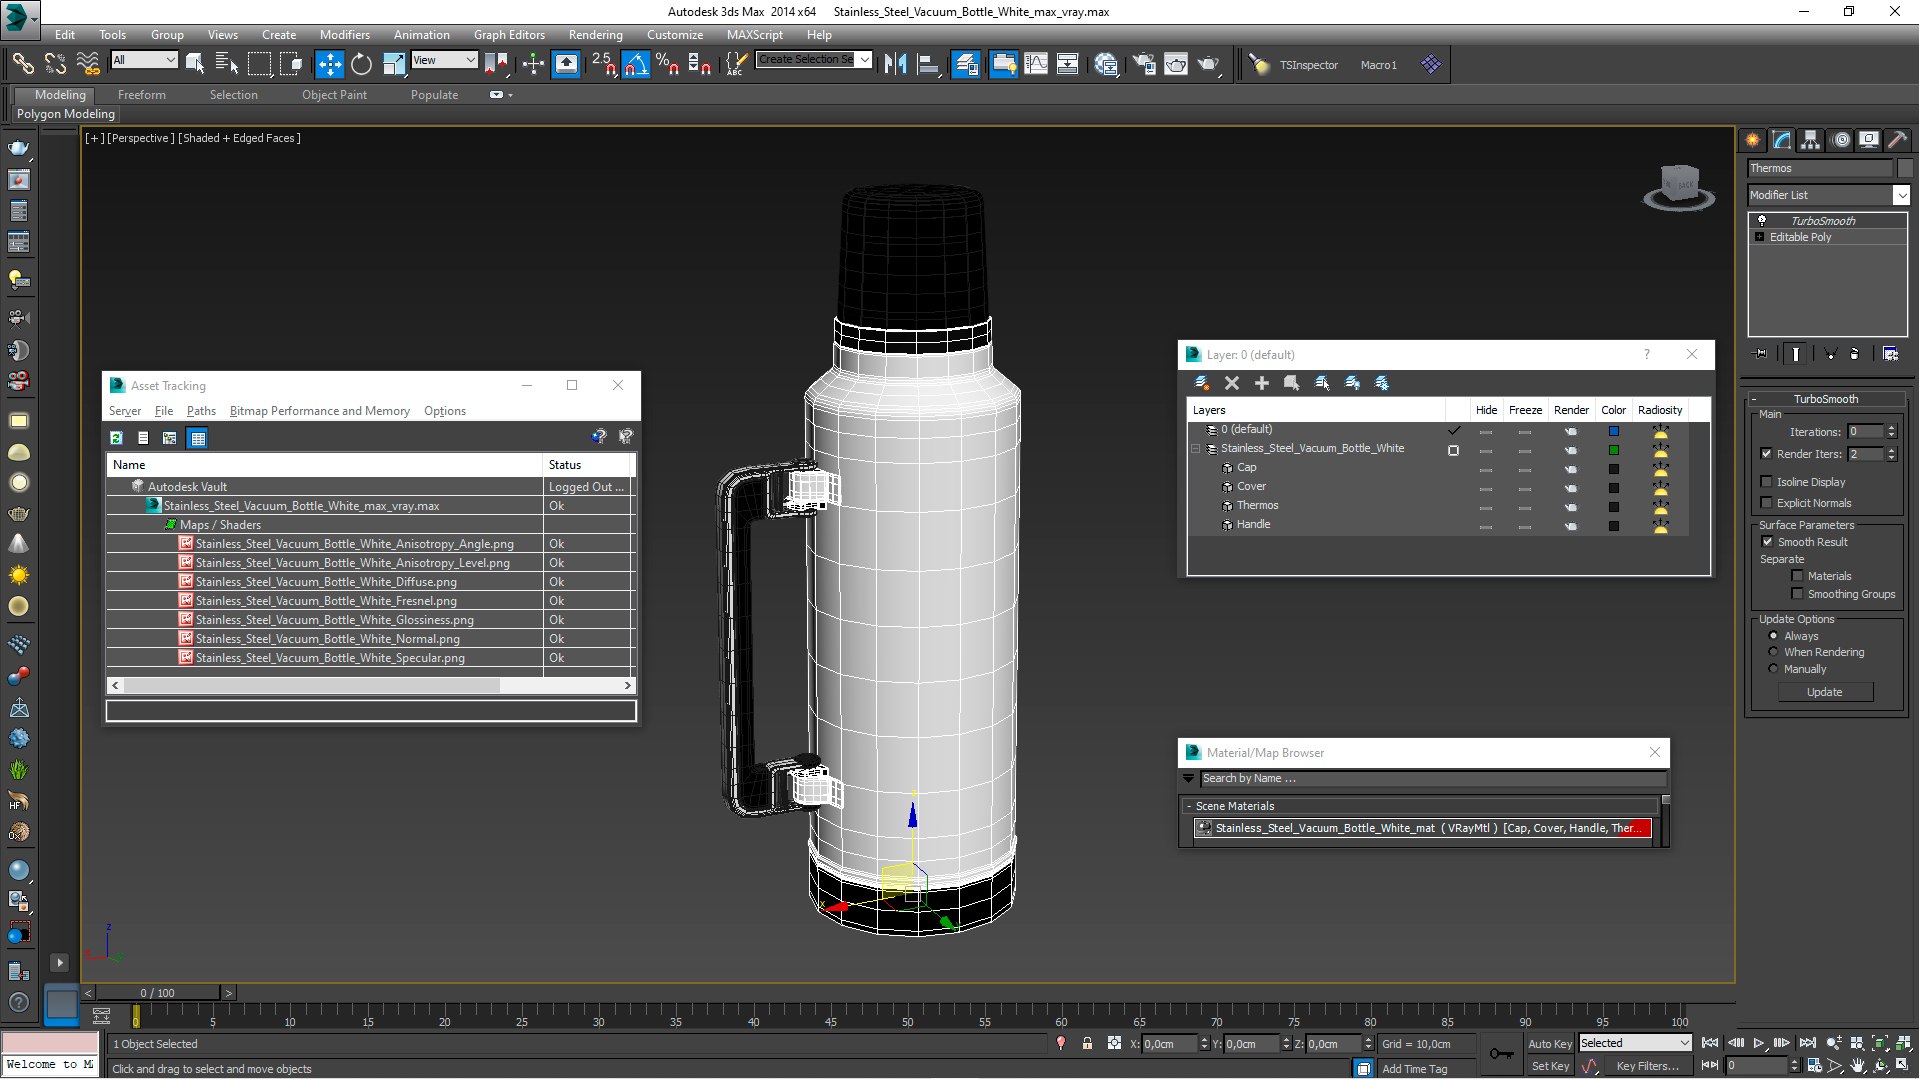
Task: Open the Utilities hammer panel tab
Action: [1897, 140]
